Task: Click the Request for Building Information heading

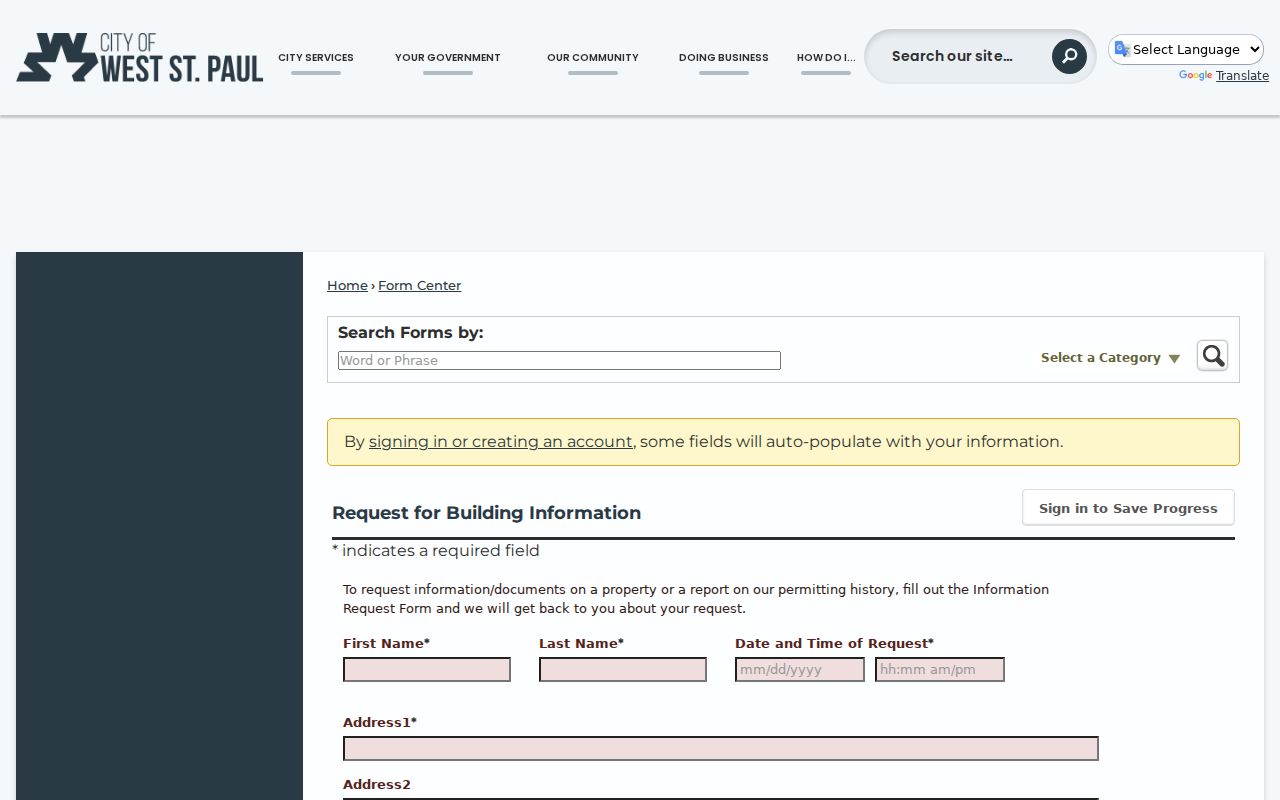Action: tap(486, 513)
